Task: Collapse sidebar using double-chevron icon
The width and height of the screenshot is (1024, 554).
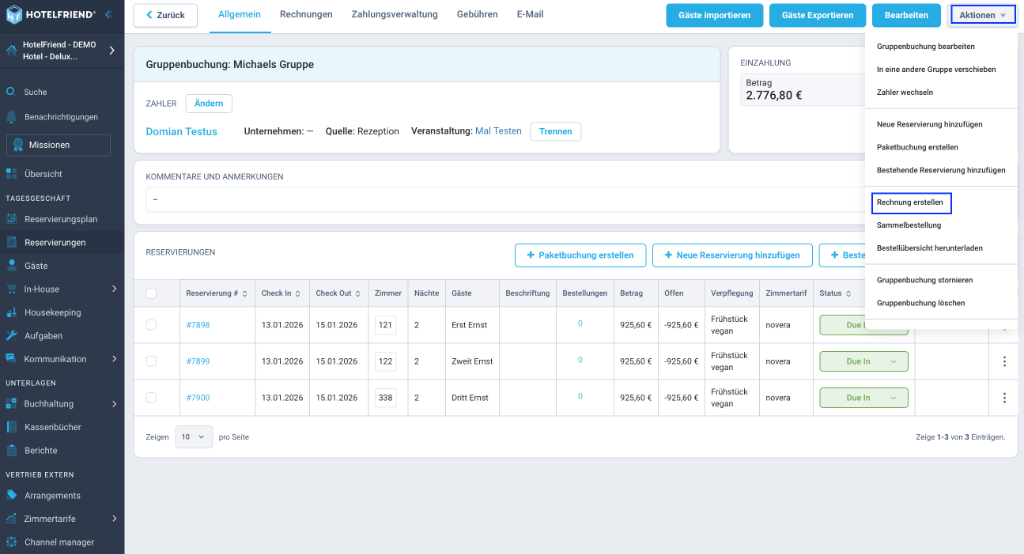Action: (108, 14)
